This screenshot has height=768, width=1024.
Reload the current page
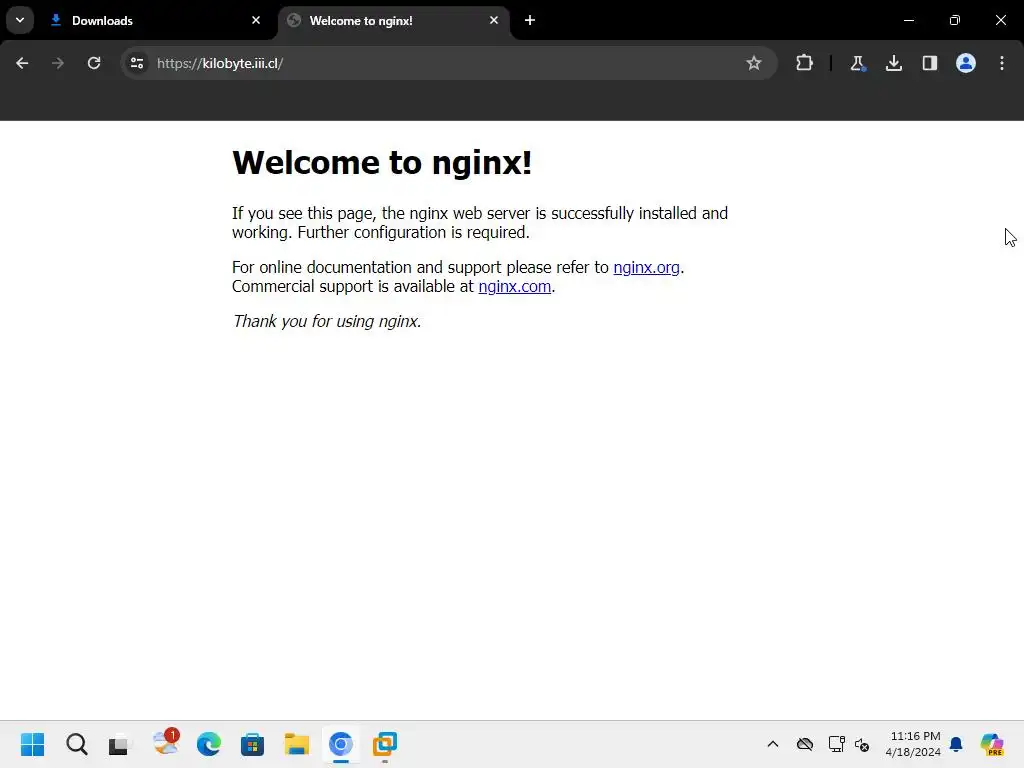click(94, 63)
